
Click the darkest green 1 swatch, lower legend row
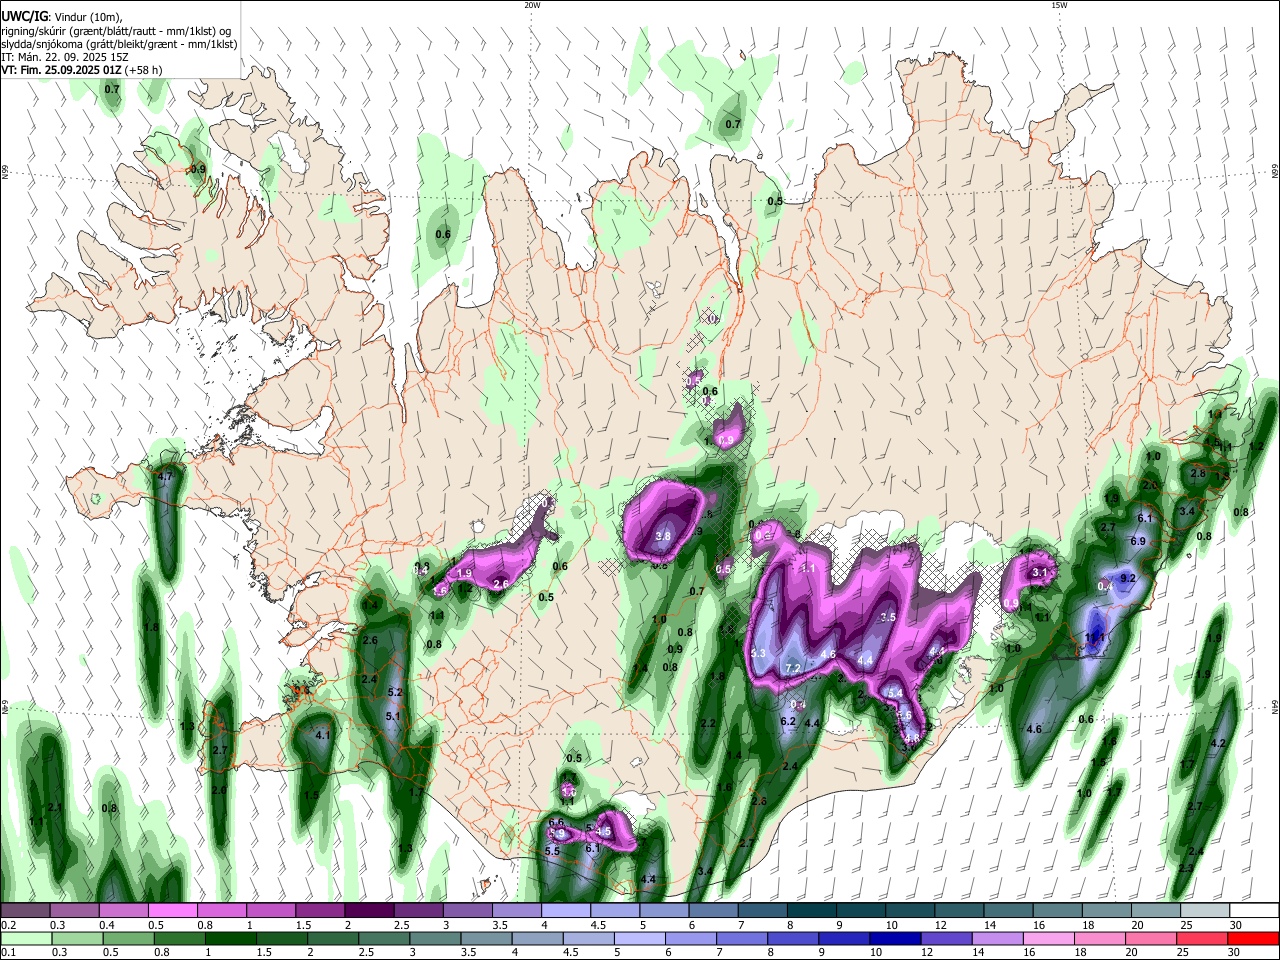[231, 938]
